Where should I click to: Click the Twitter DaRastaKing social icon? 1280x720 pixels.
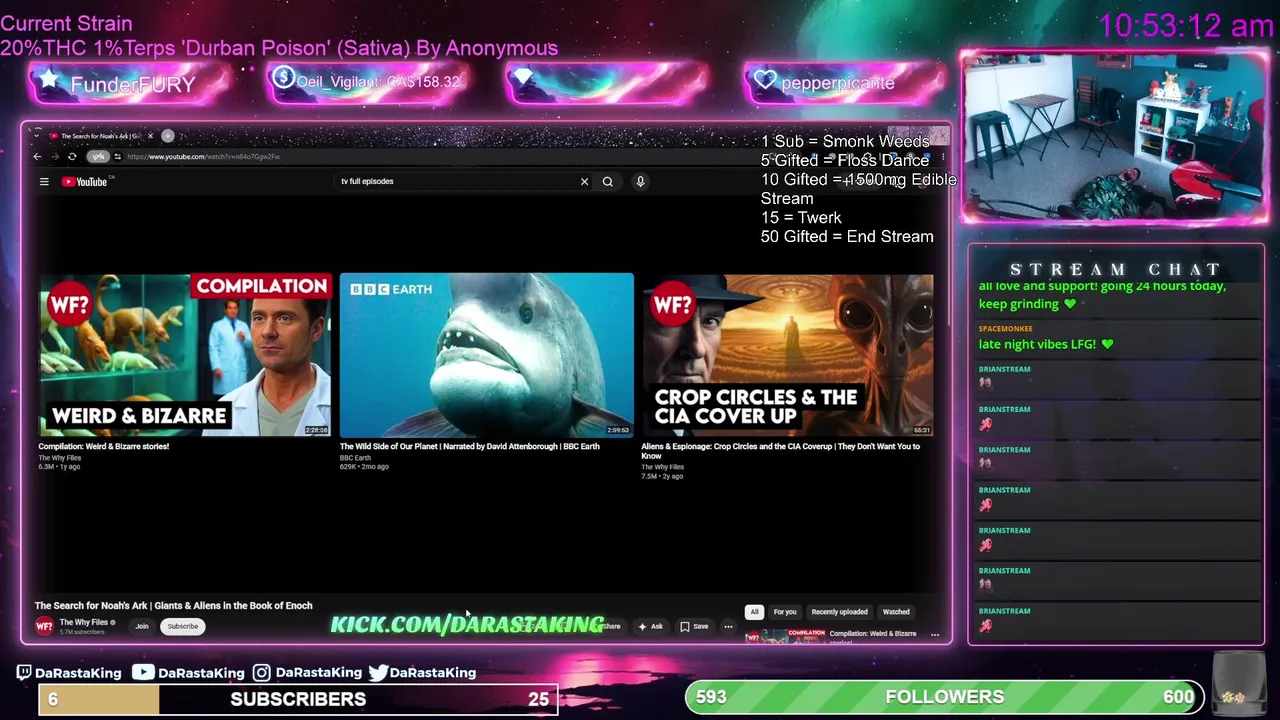coord(378,673)
